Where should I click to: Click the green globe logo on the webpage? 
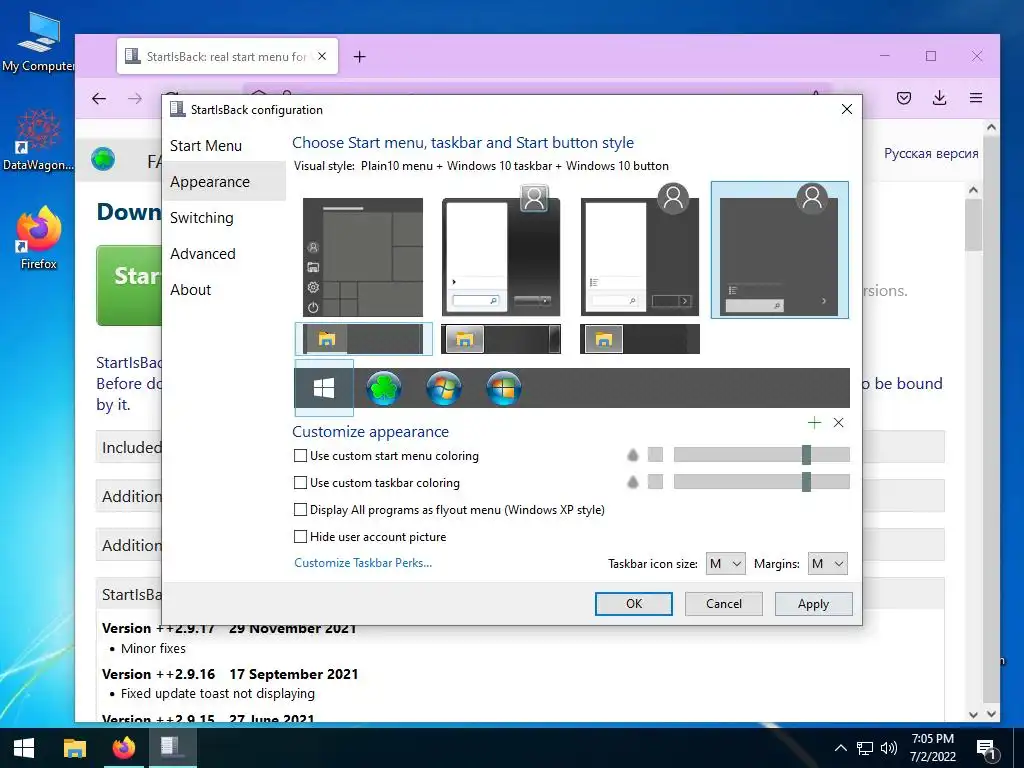point(103,159)
